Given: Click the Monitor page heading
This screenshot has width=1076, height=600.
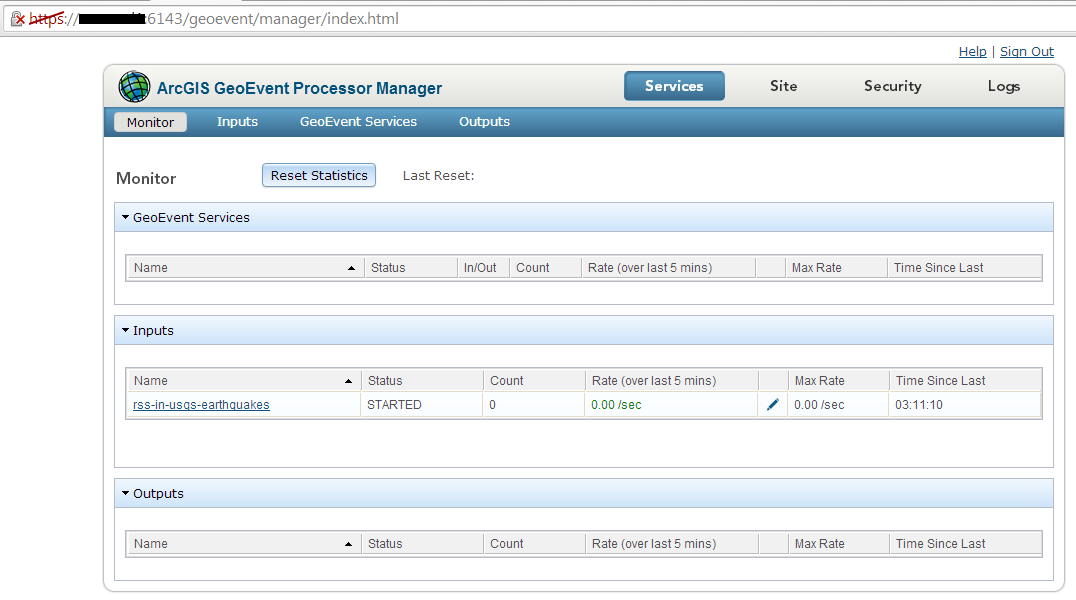Looking at the screenshot, I should click(x=146, y=178).
